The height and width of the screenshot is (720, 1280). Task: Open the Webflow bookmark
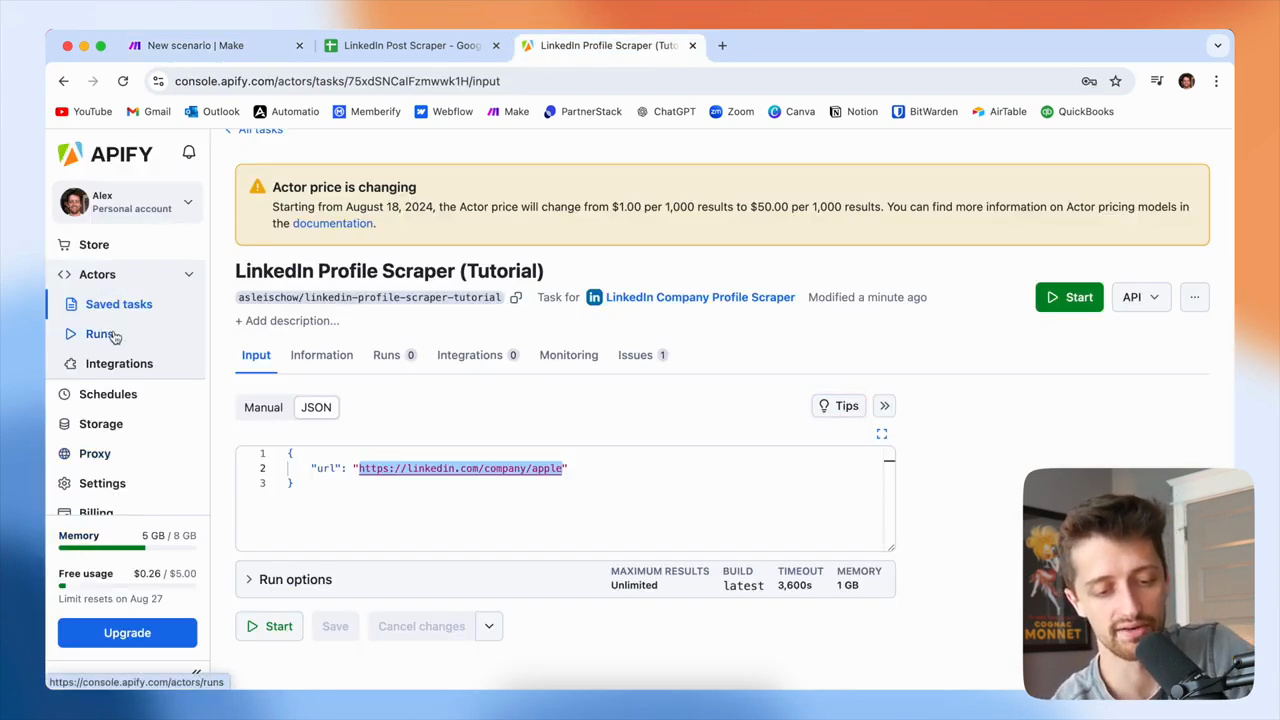443,112
